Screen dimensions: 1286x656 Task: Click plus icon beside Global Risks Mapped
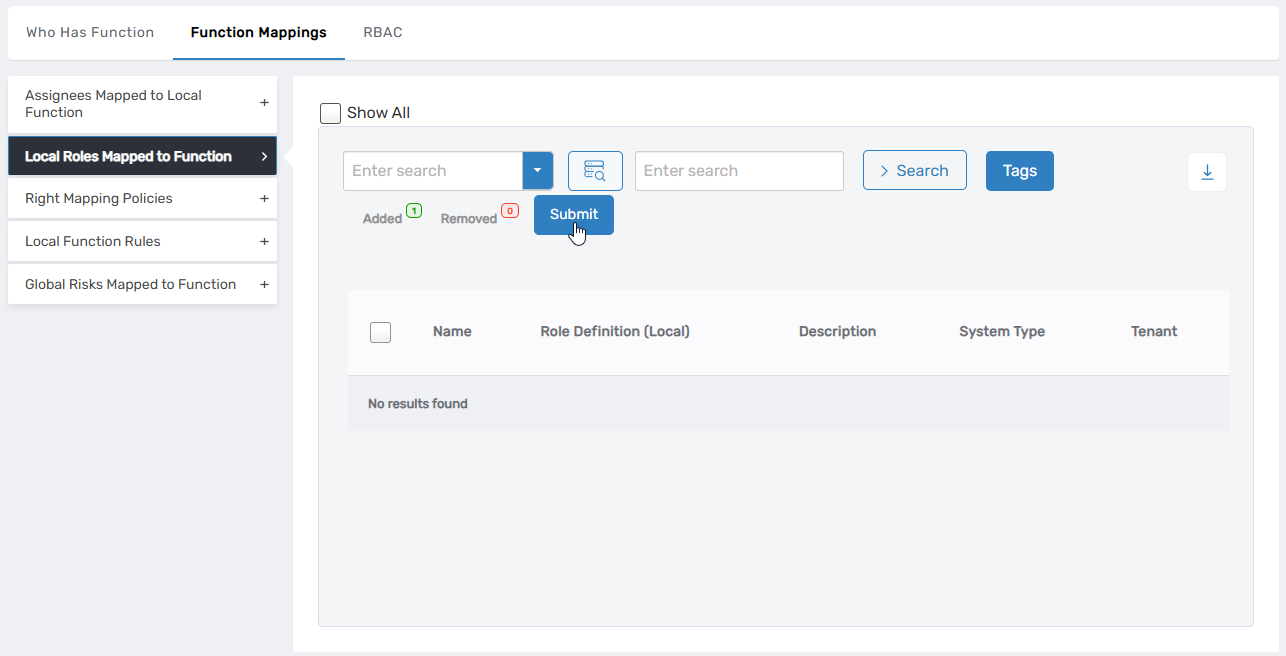[x=264, y=285]
